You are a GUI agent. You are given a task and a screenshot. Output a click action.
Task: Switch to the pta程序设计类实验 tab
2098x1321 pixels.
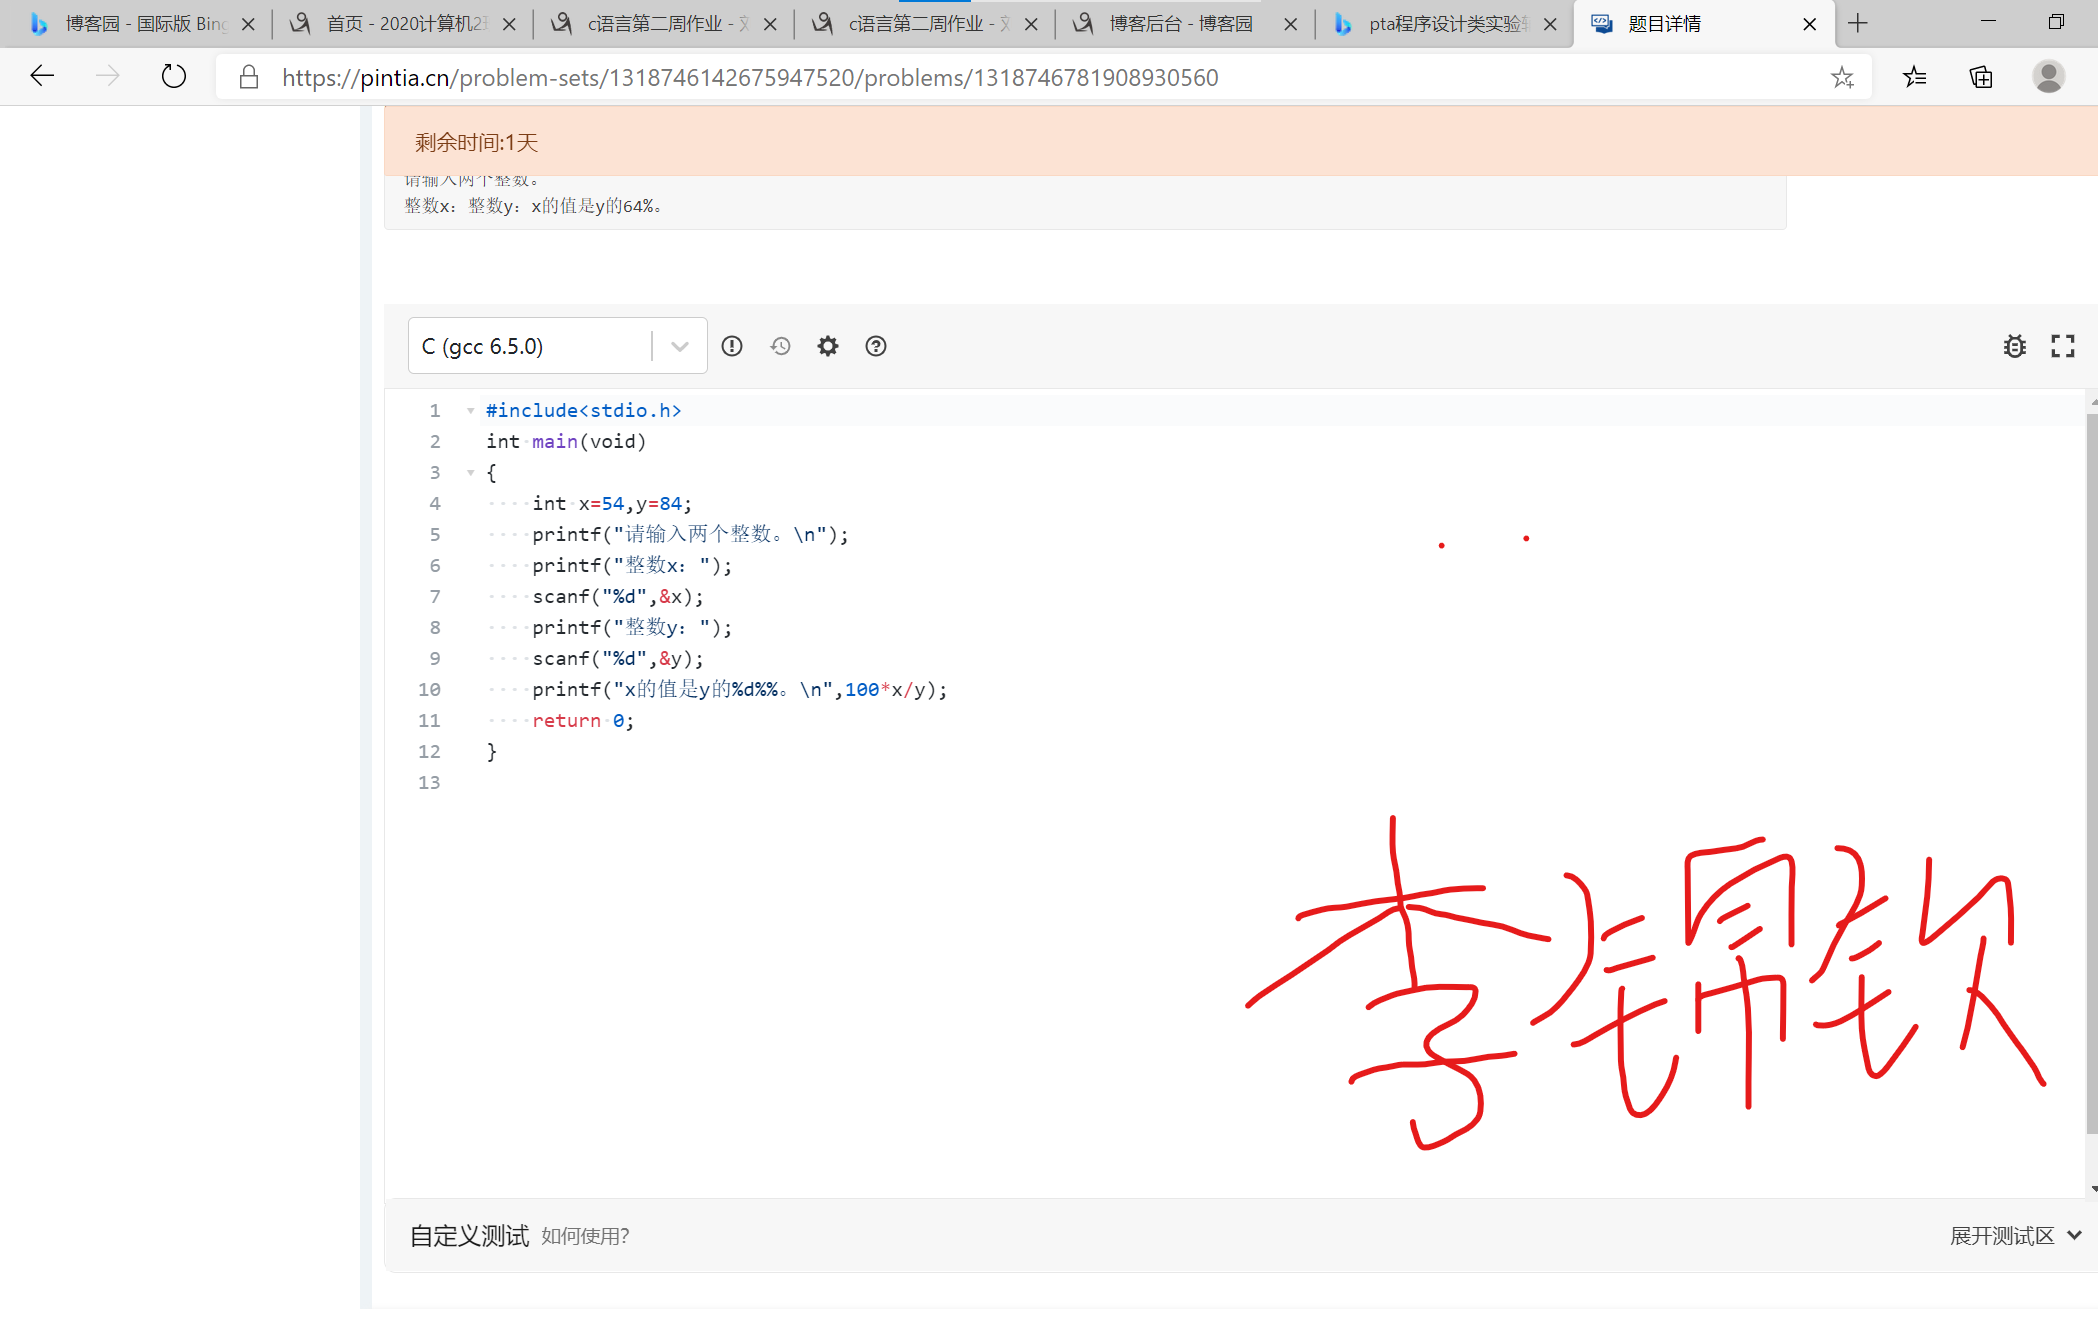pos(1444,24)
